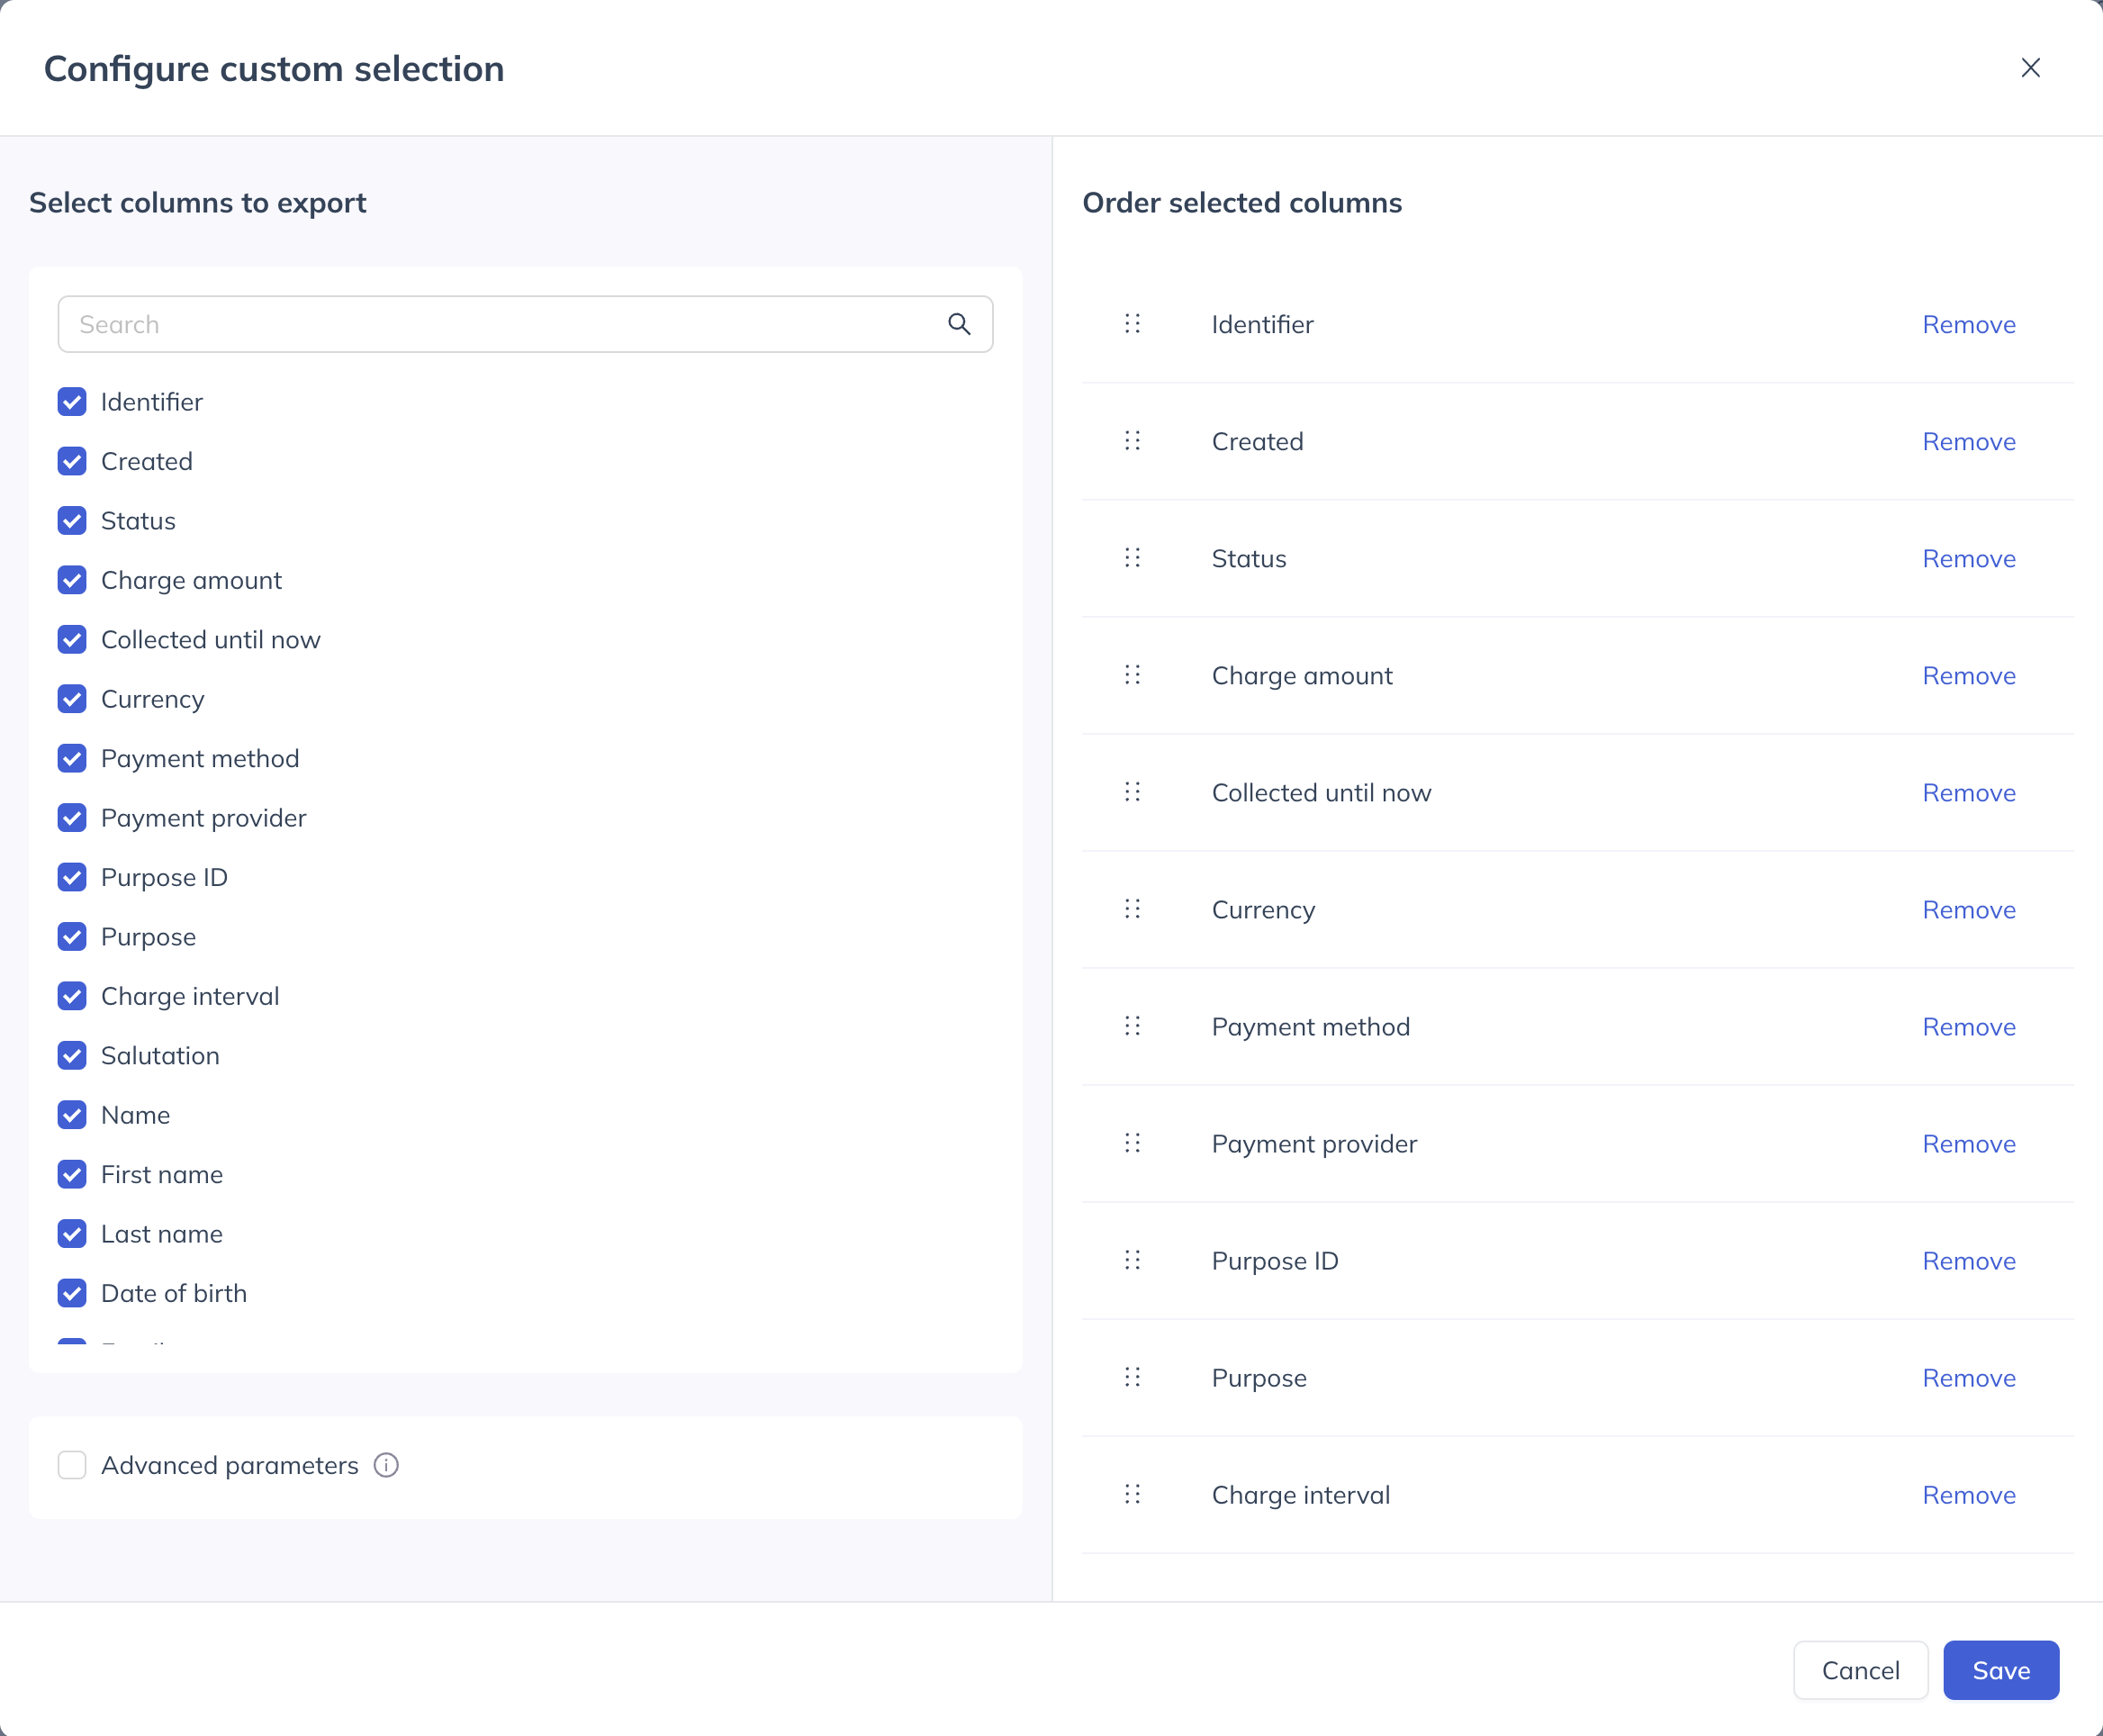Screen dimensions: 2103x1736
Task: Uncheck the Last name checkbox
Action: coord(72,1234)
